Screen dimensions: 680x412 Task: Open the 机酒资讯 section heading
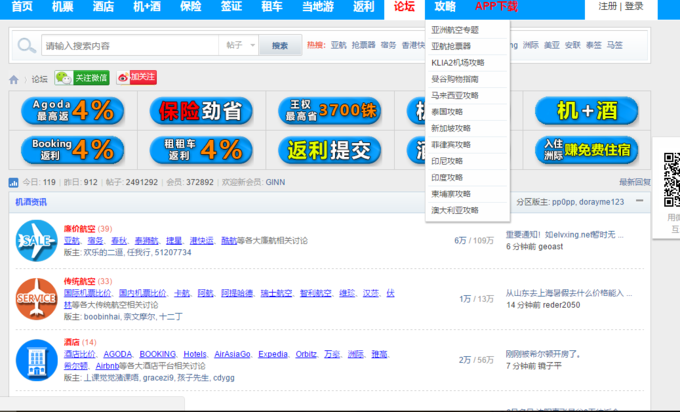tap(31, 202)
